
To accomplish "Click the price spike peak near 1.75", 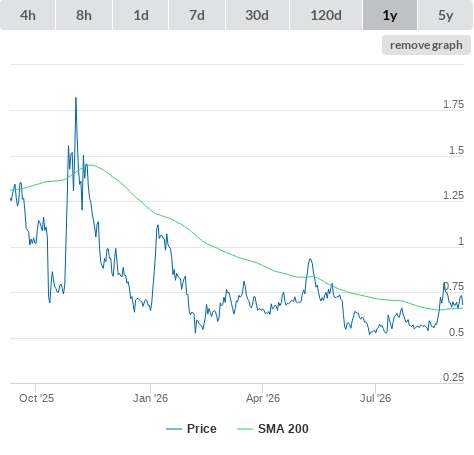I will click(x=76, y=98).
